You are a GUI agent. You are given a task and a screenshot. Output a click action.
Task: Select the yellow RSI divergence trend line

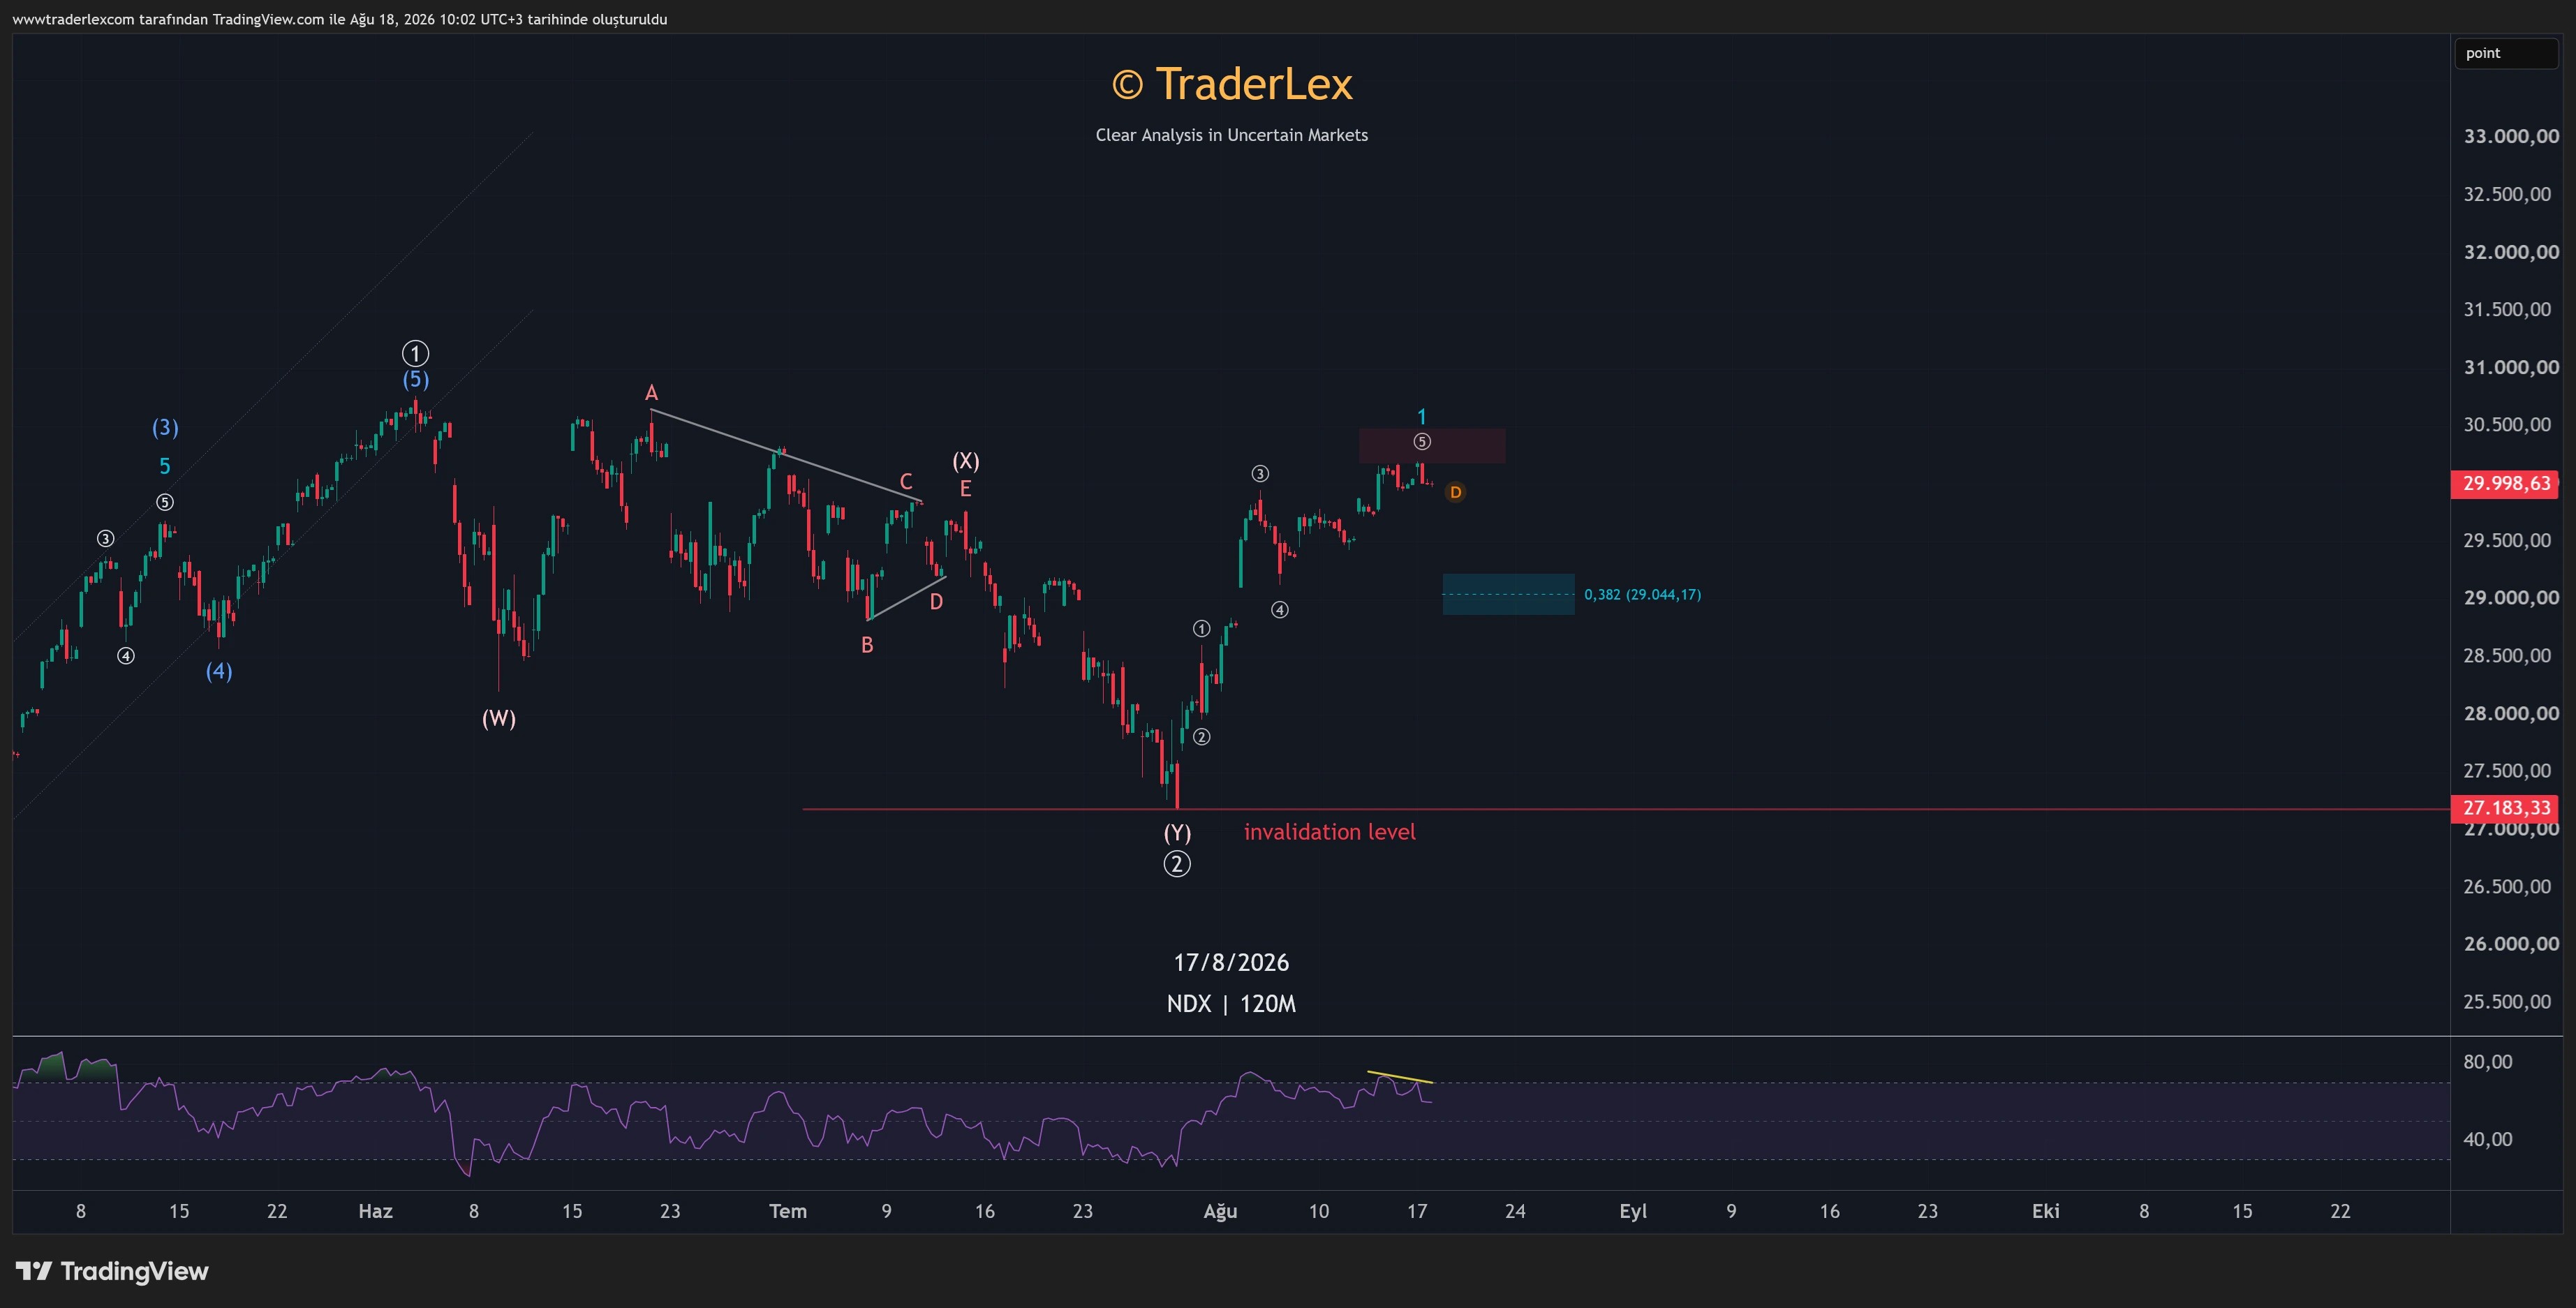point(1400,1077)
